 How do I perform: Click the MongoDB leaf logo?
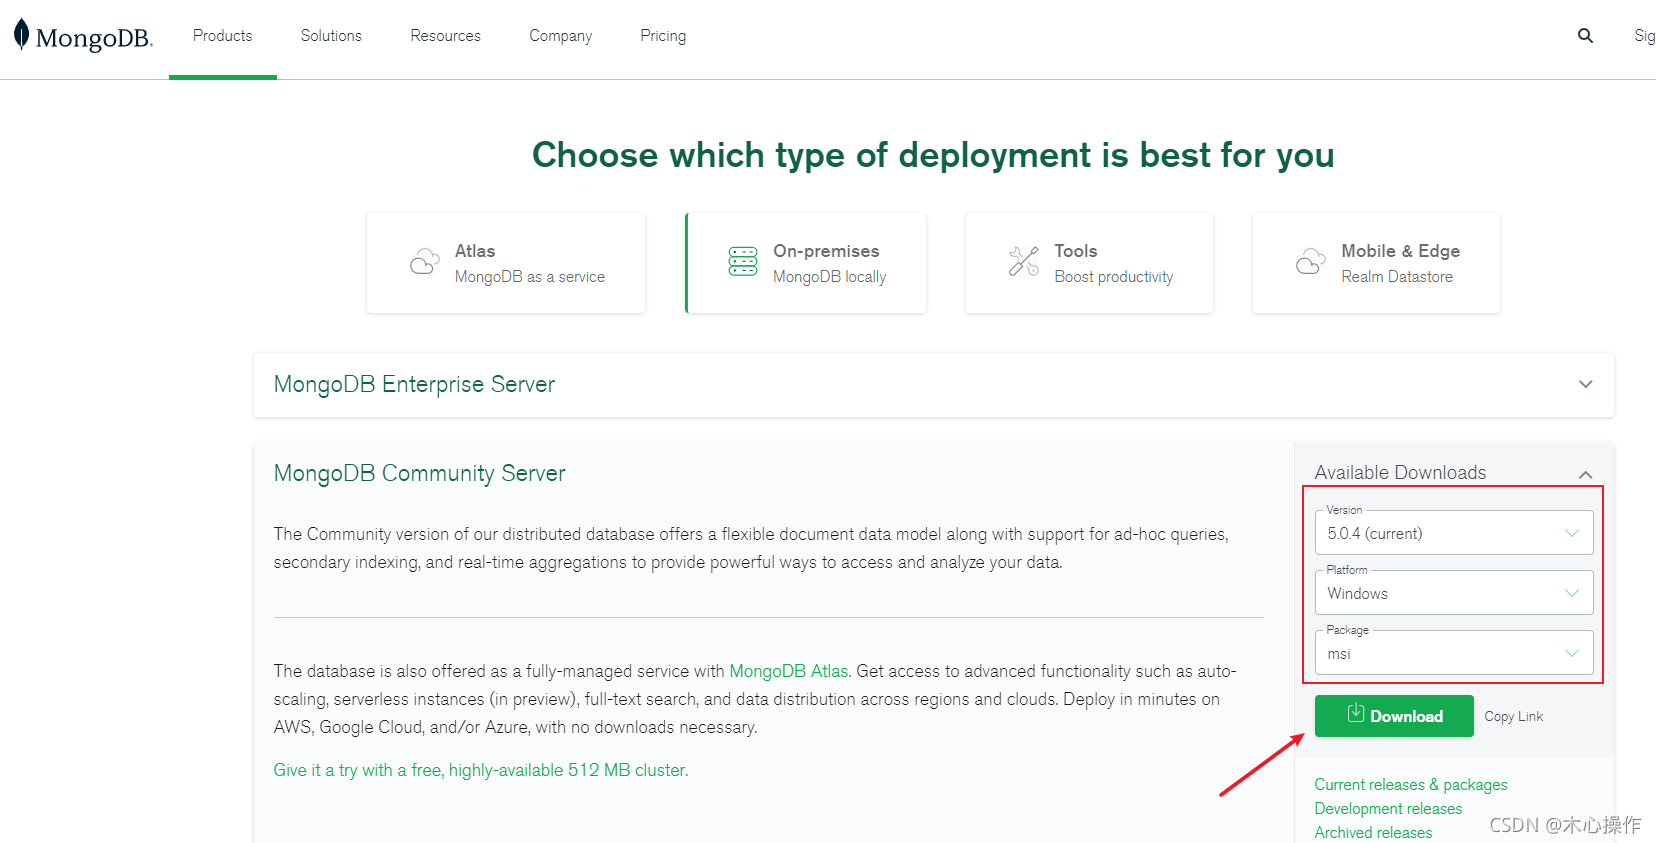pos(21,35)
